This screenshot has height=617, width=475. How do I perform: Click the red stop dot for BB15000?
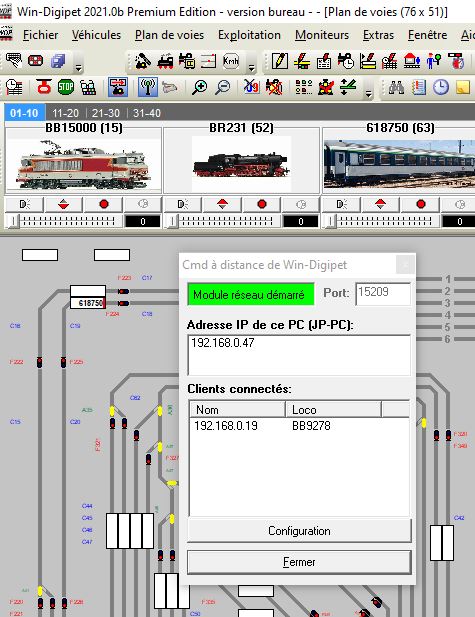(x=104, y=204)
